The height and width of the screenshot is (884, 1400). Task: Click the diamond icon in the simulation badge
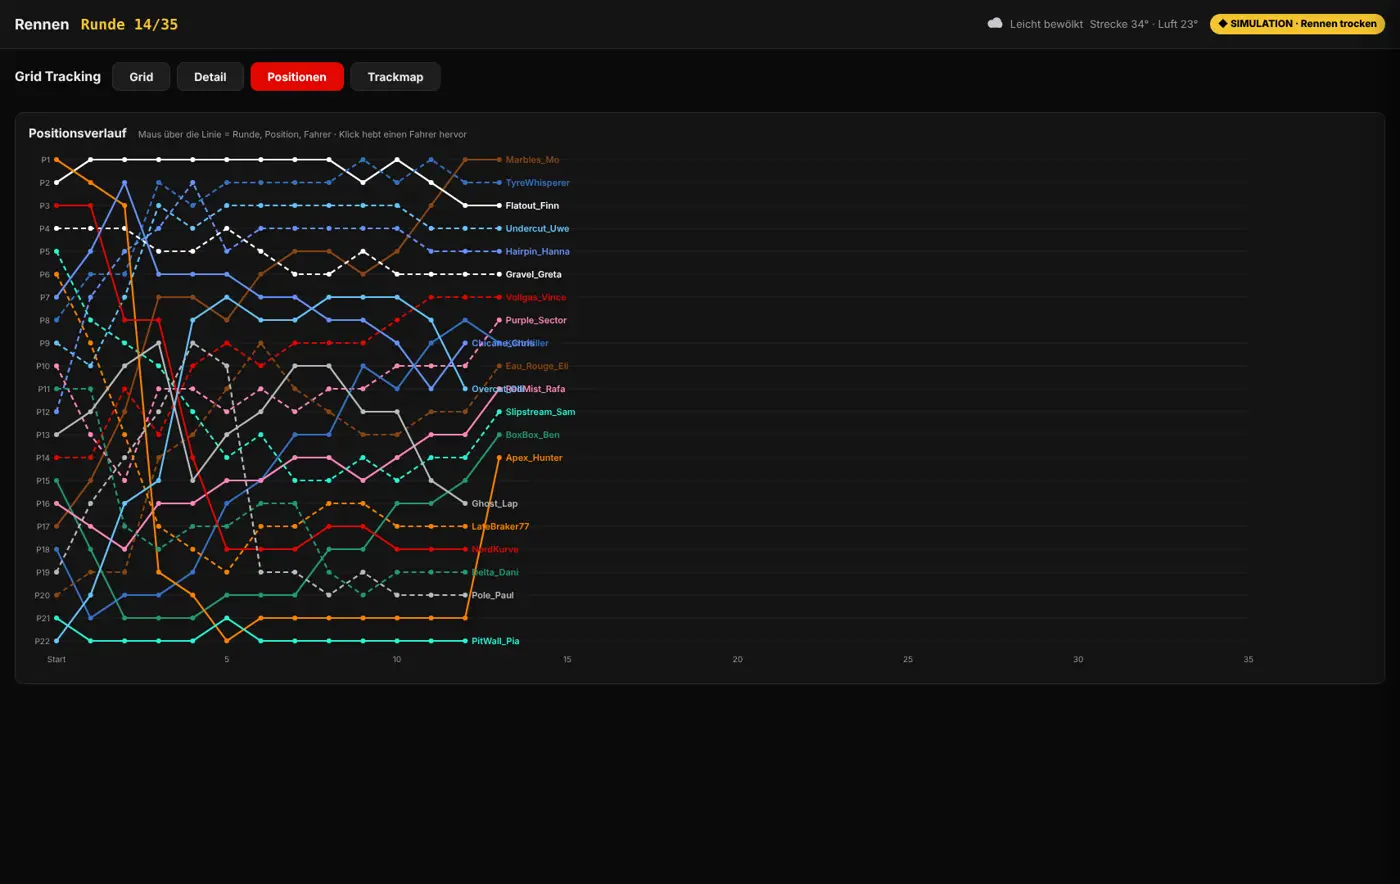coord(1222,24)
